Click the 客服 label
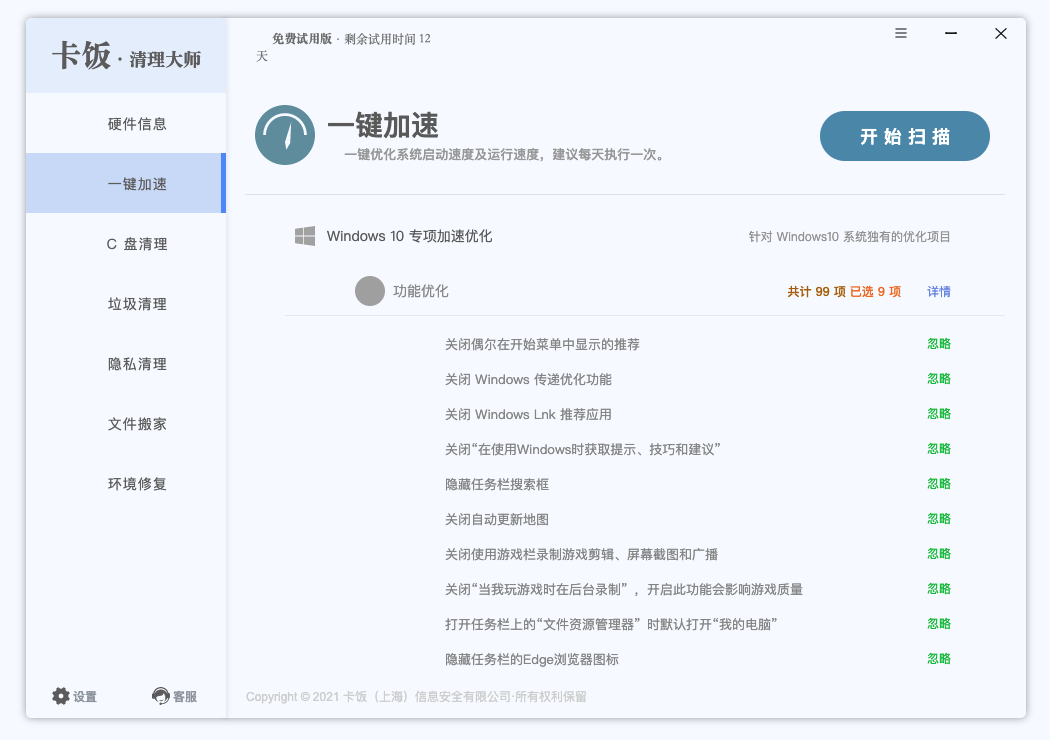The image size is (1050, 740). (x=185, y=696)
